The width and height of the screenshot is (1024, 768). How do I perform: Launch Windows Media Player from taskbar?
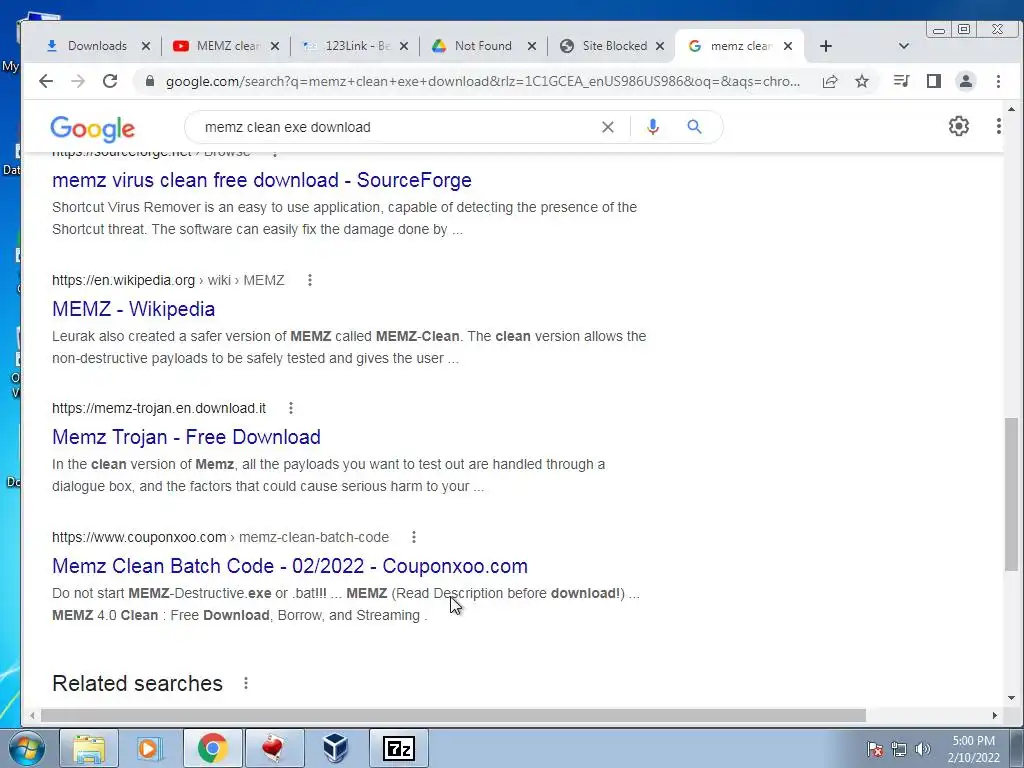coord(150,748)
